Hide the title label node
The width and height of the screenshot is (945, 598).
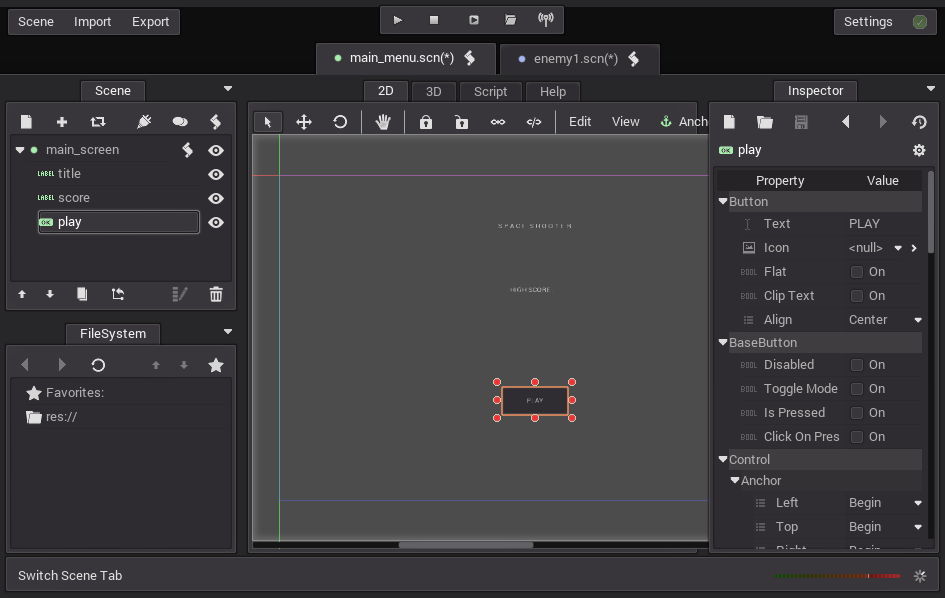pyautogui.click(x=216, y=174)
